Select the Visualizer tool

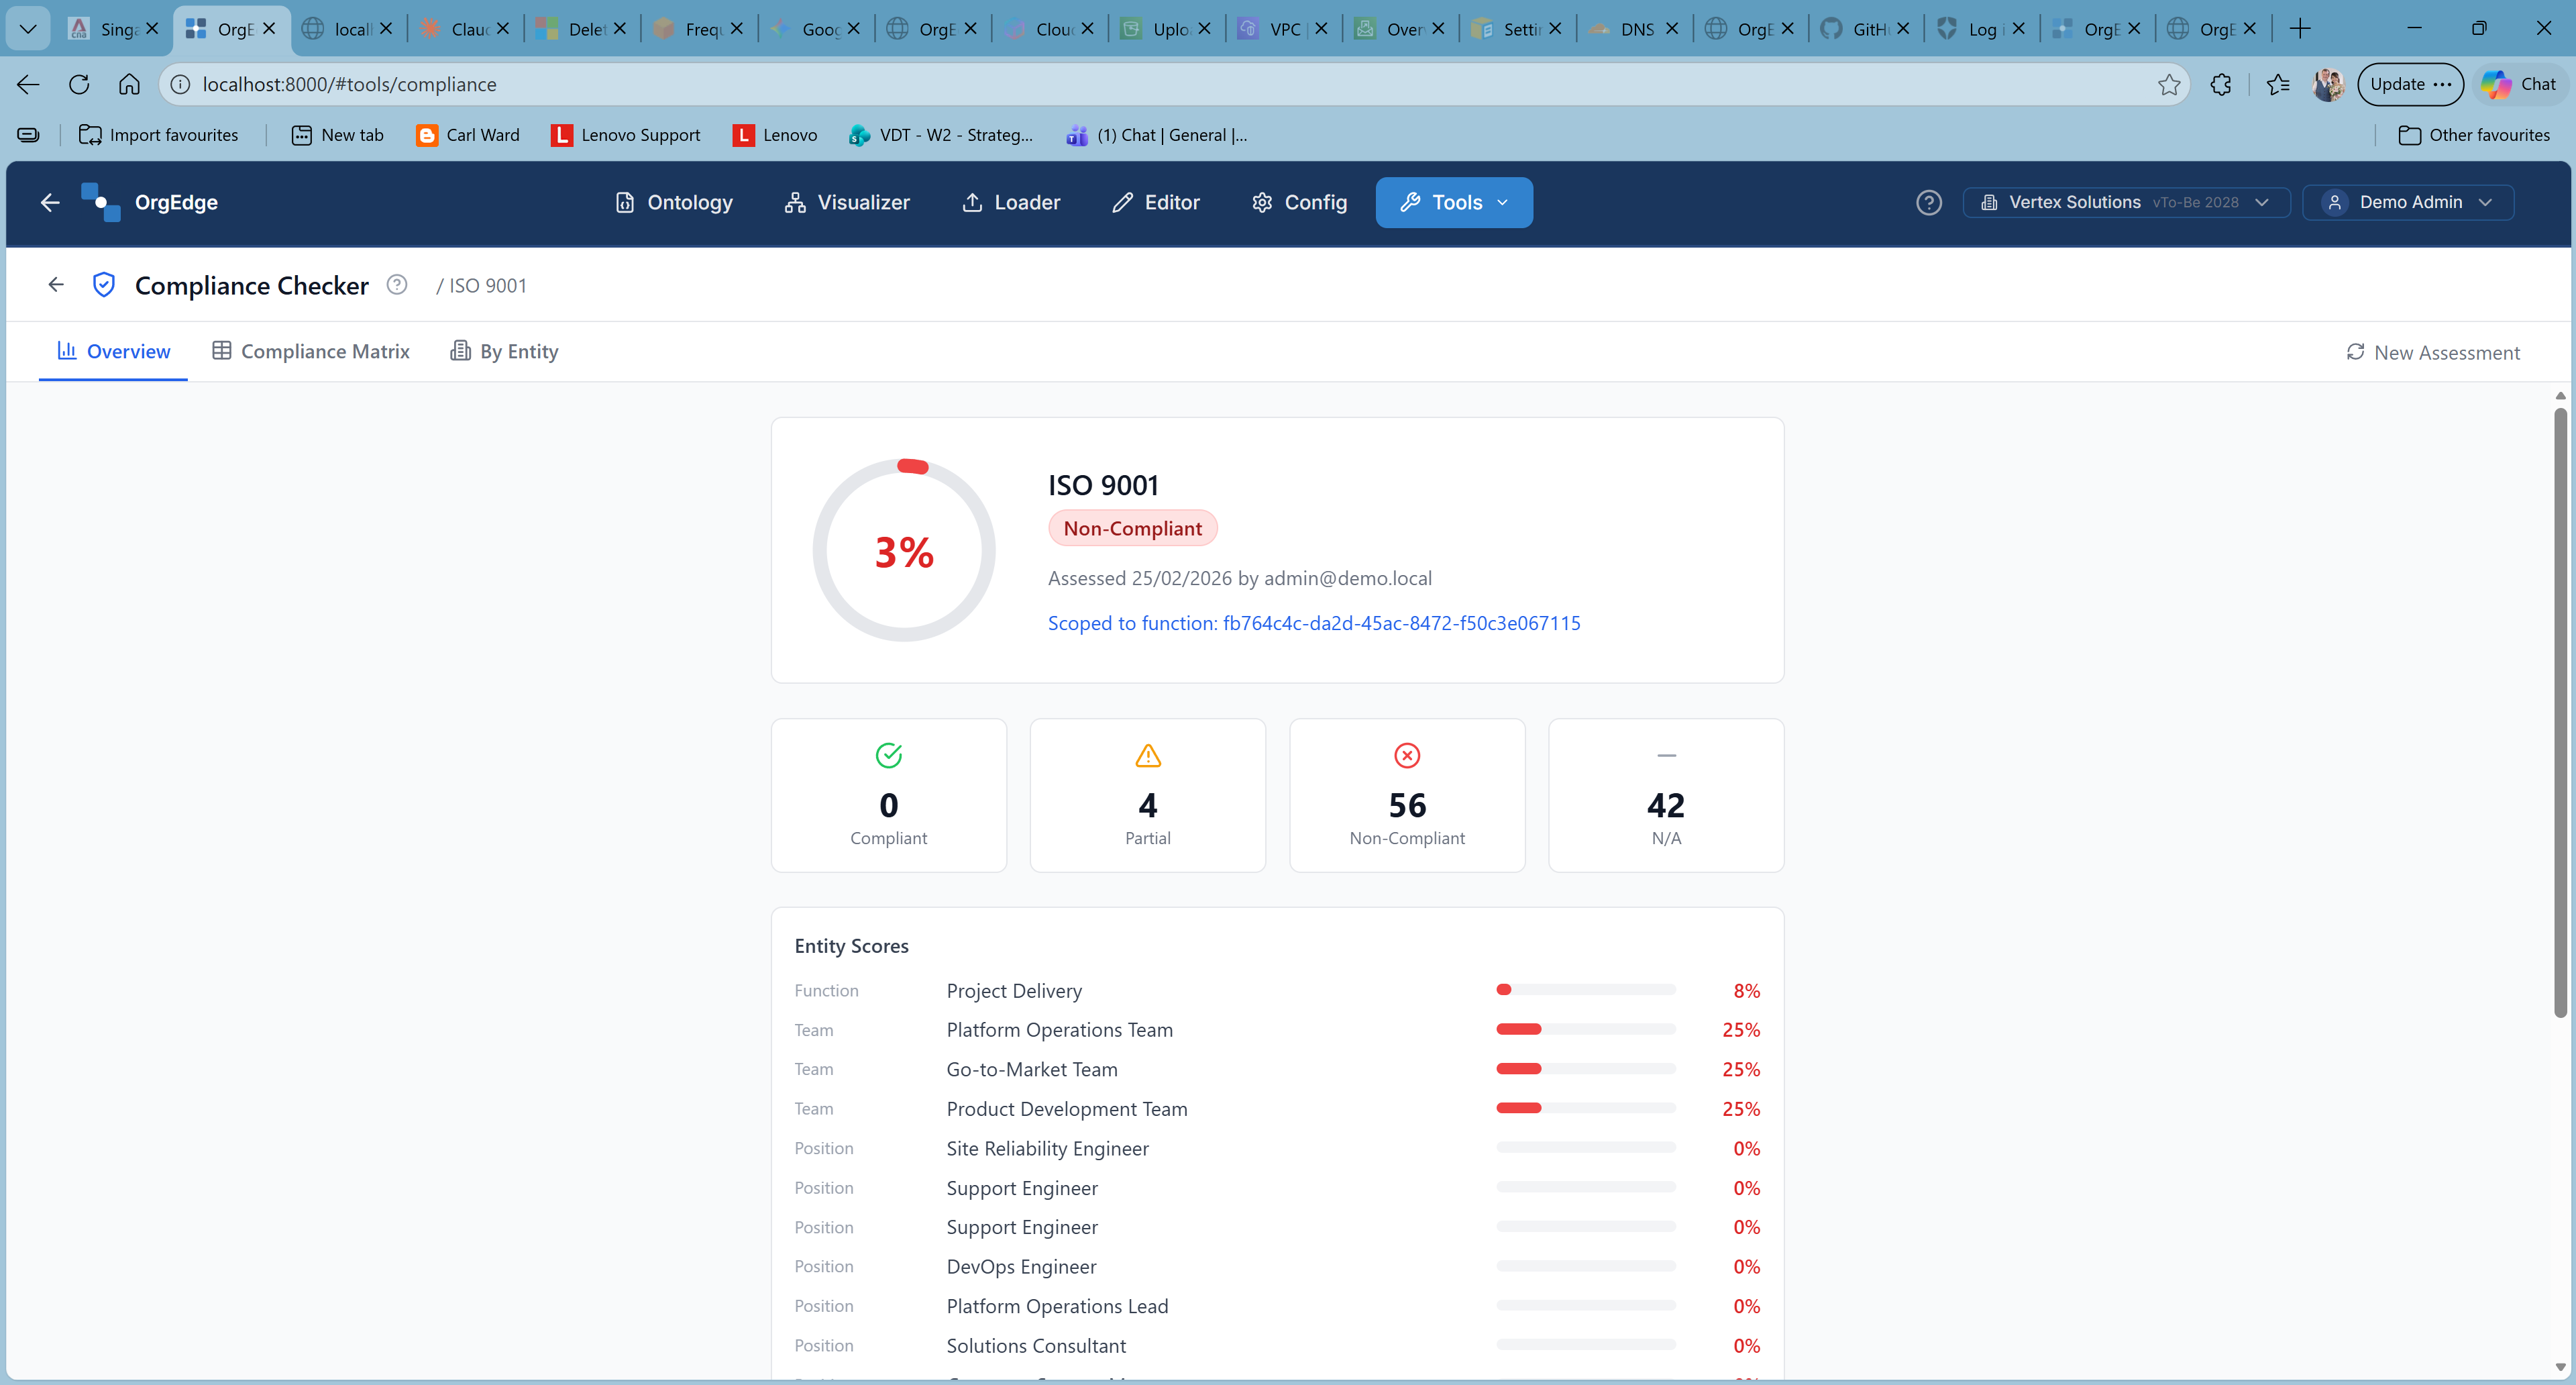point(848,202)
